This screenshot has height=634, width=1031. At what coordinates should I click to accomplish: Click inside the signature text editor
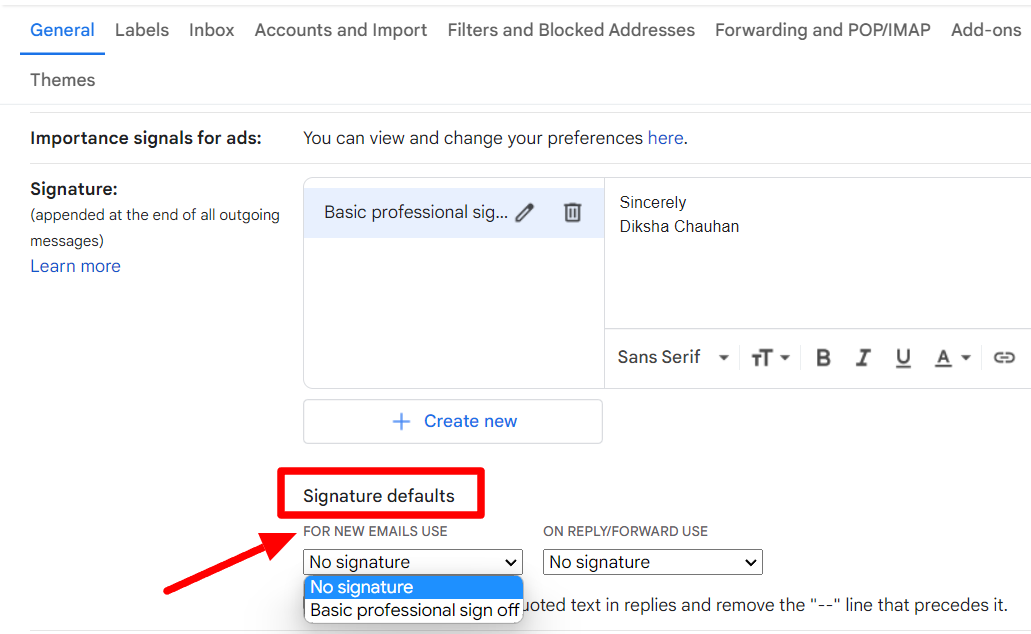click(817, 253)
